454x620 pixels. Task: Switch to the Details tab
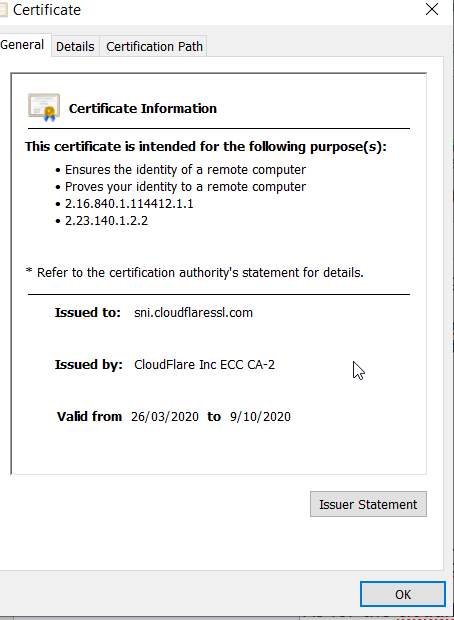pos(75,47)
